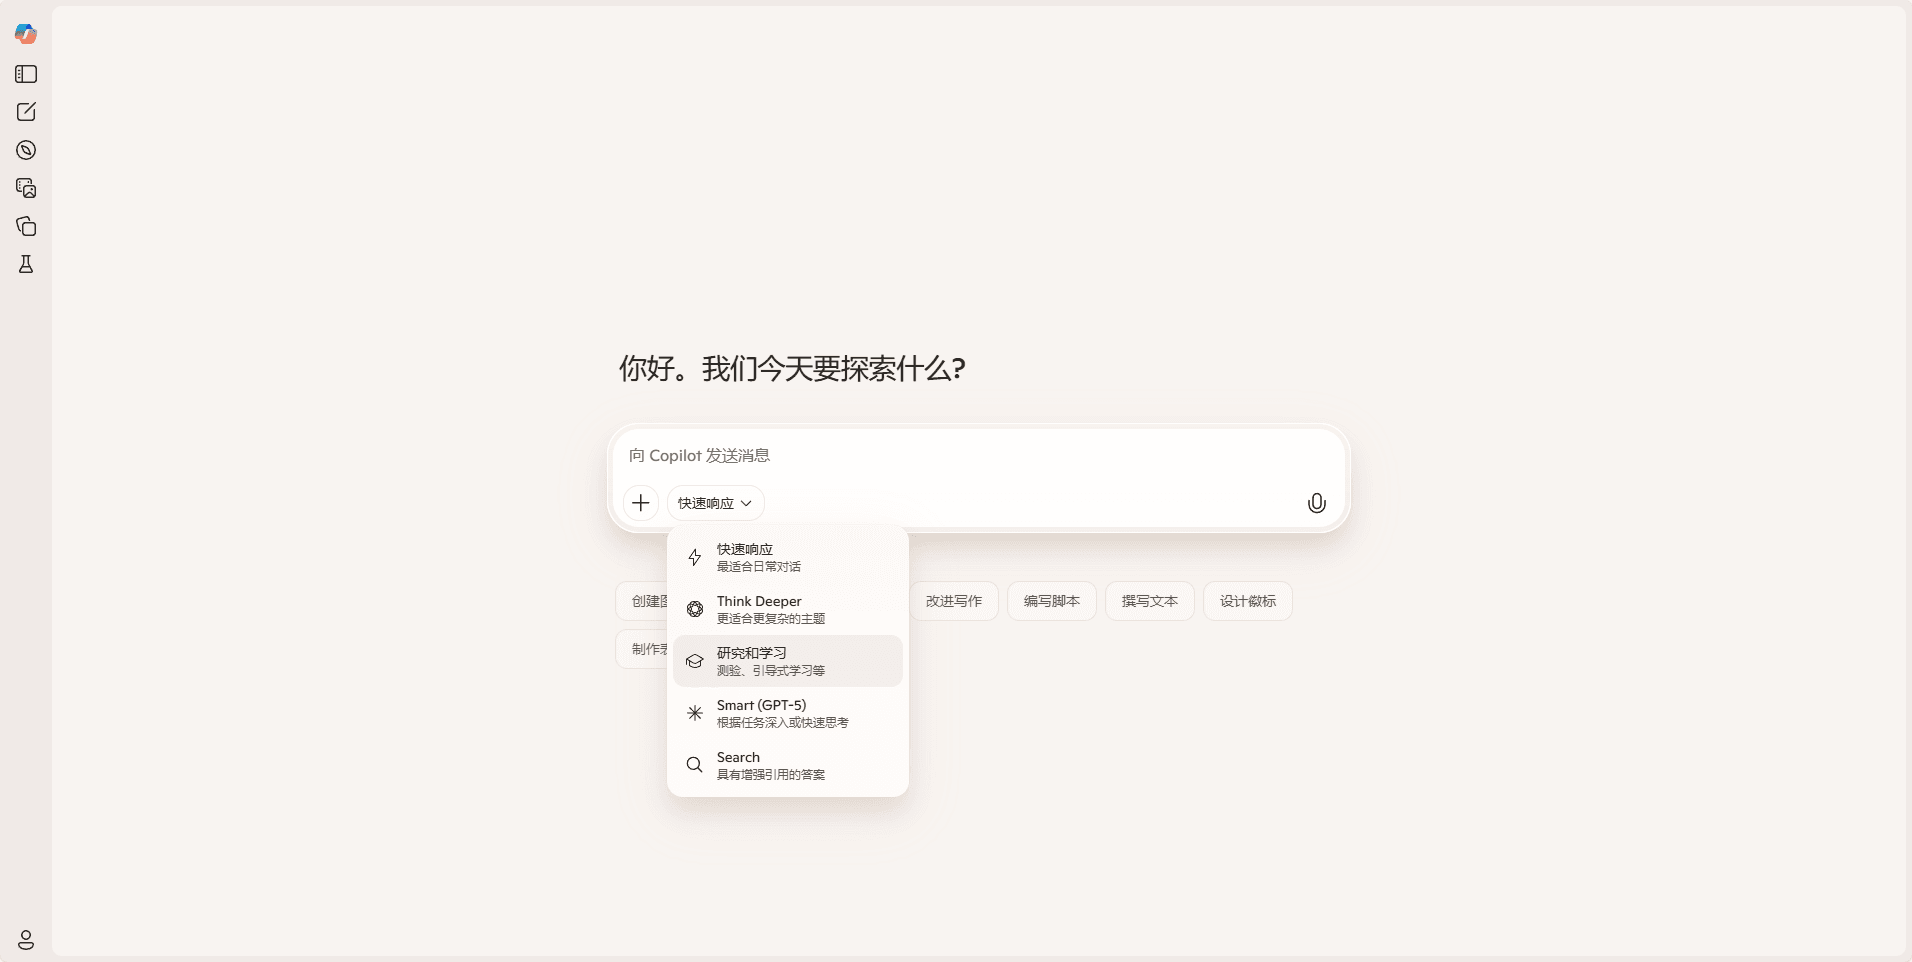Click the 编写脚本 suggestion chip
The width and height of the screenshot is (1912, 962).
click(1051, 601)
